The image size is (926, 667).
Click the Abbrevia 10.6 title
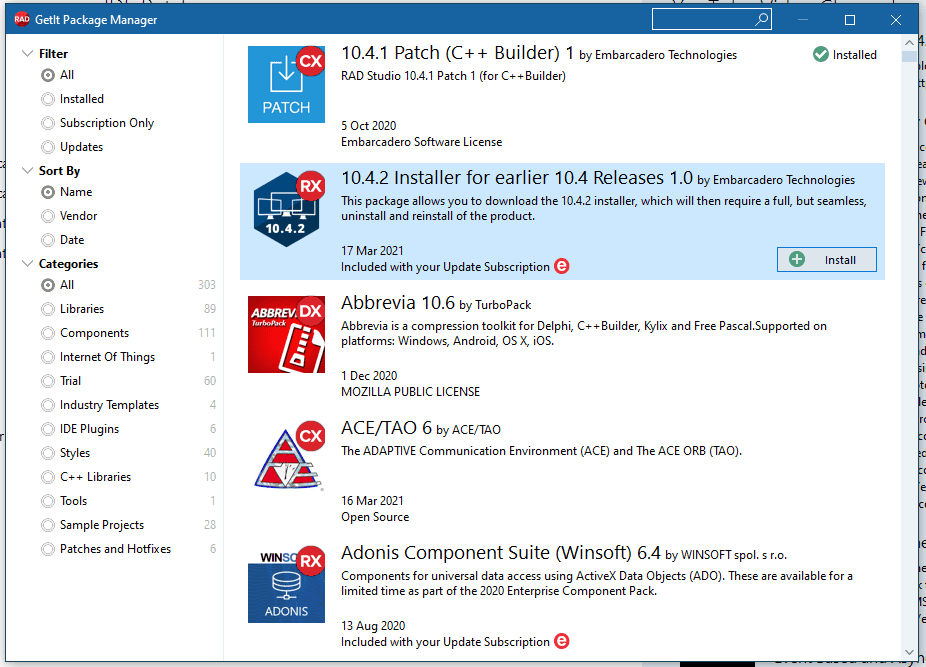pos(398,303)
